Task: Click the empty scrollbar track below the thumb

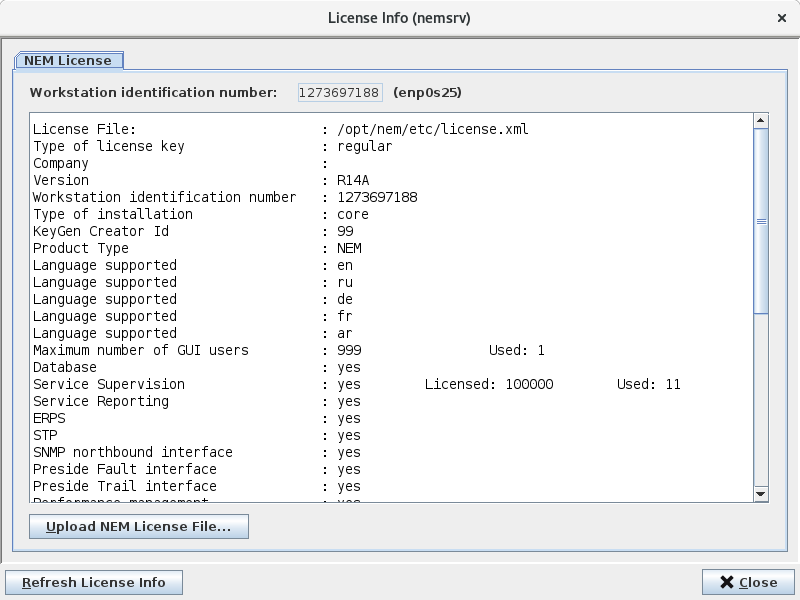Action: pos(760,400)
